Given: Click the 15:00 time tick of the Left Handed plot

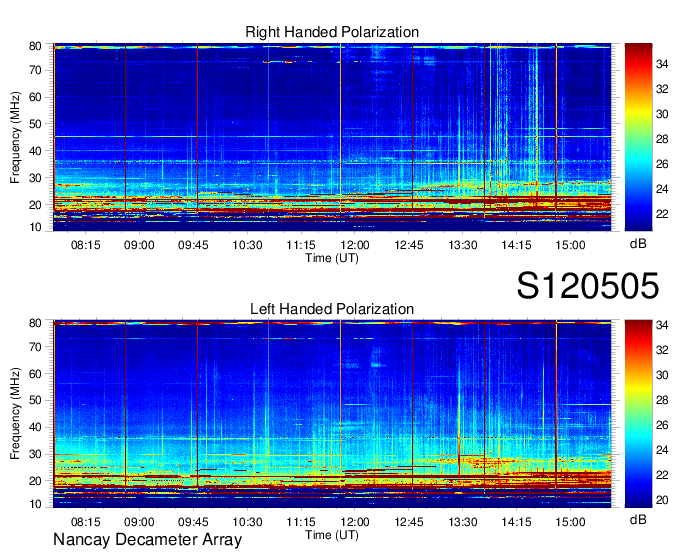Looking at the screenshot, I should [570, 522].
